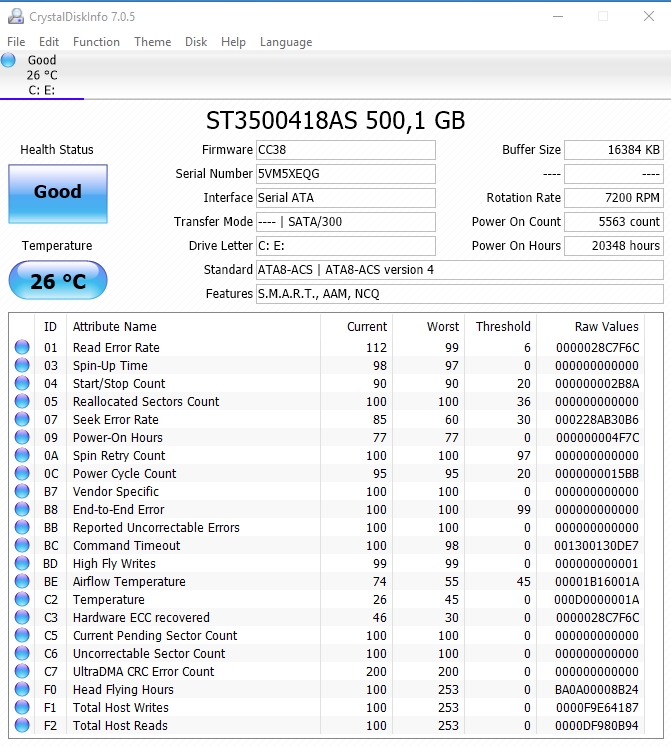Click raw value 0000DF980B94 of Total Host Reads
Image resolution: width=671 pixels, height=746 pixels.
[597, 726]
